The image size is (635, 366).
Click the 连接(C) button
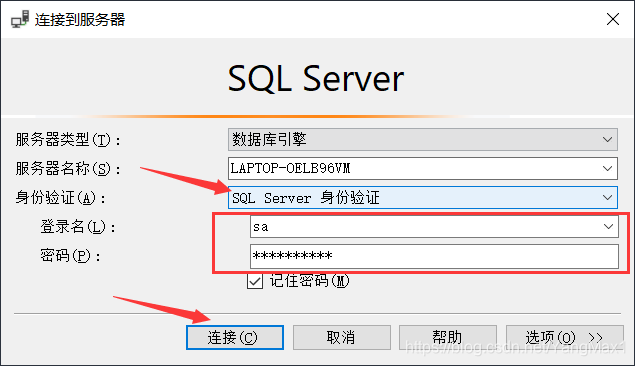click(235, 337)
